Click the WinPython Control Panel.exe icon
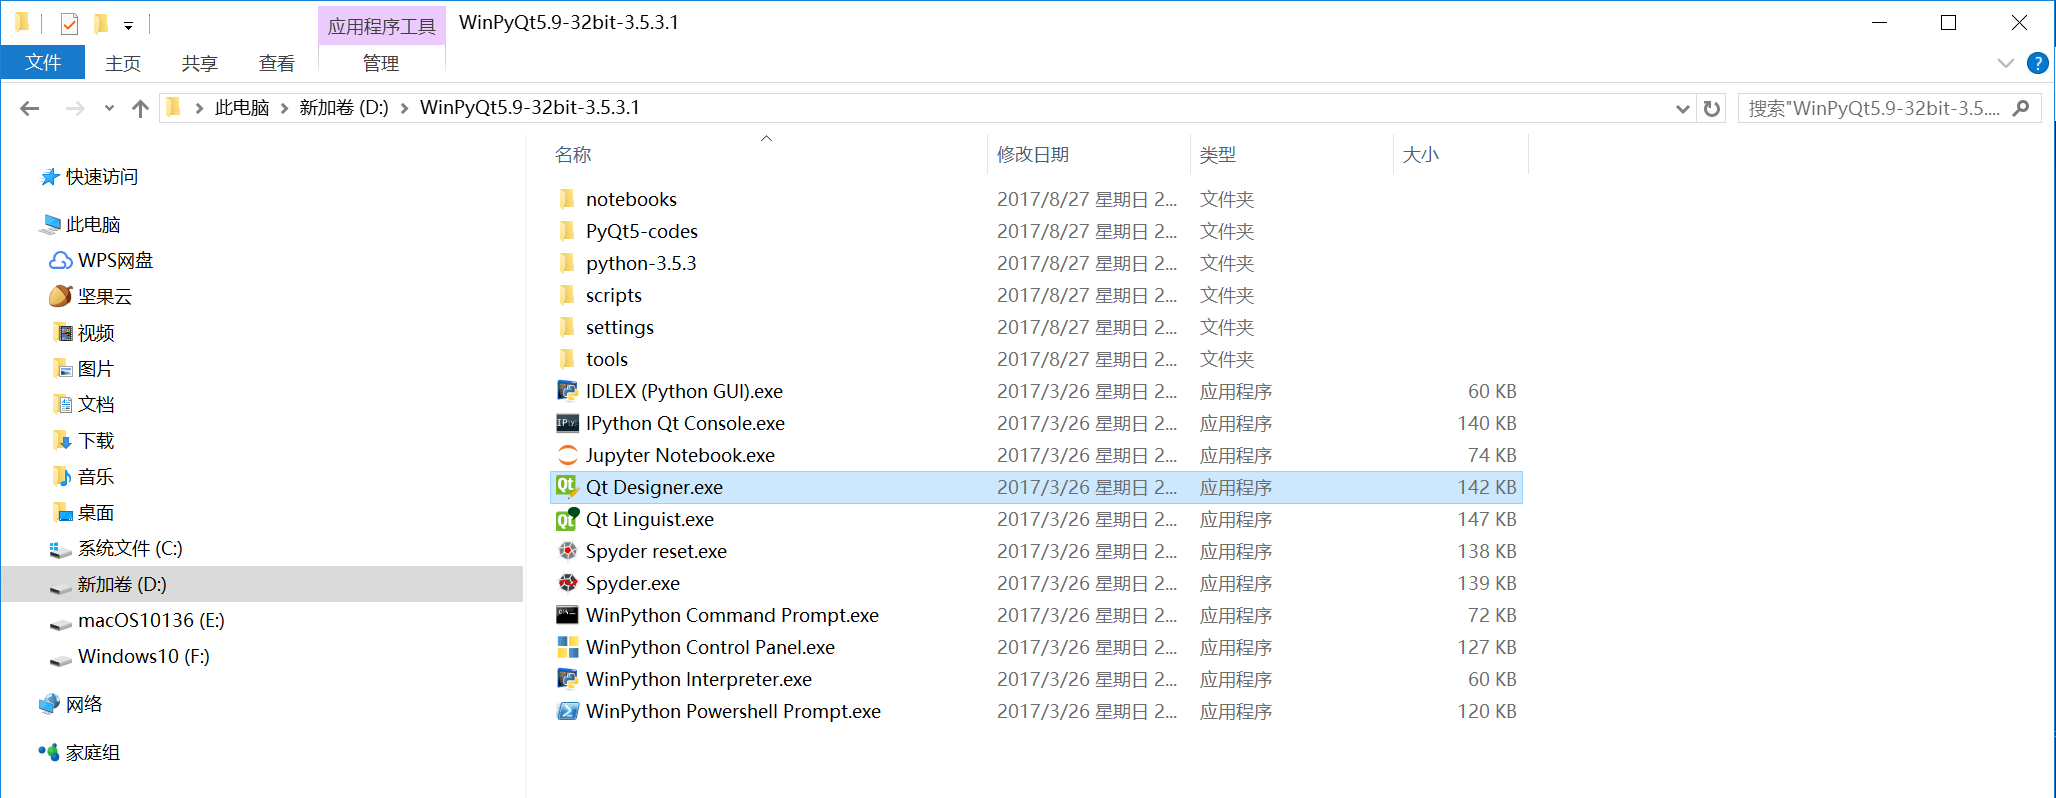The height and width of the screenshot is (798, 2056). 567,647
